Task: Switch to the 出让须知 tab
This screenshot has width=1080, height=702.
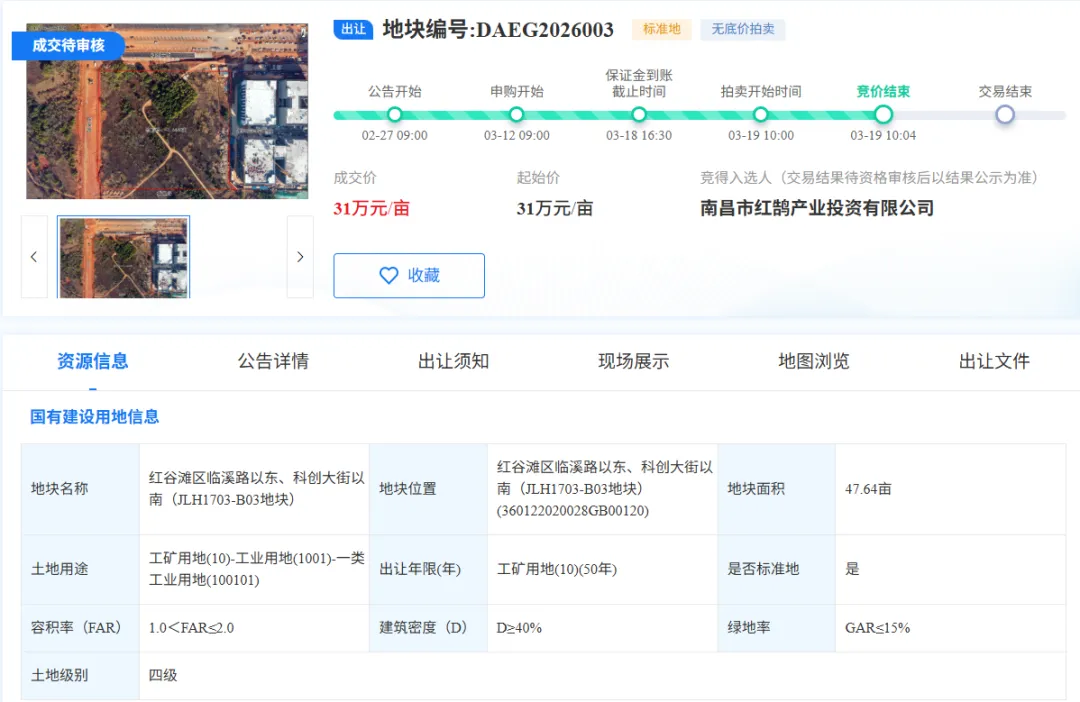Action: [454, 361]
